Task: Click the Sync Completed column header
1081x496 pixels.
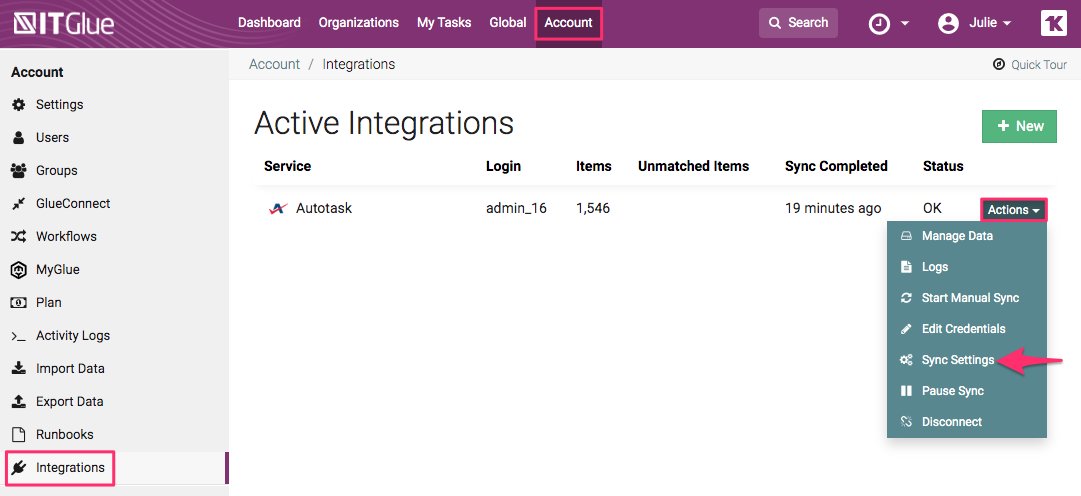Action: (x=836, y=166)
